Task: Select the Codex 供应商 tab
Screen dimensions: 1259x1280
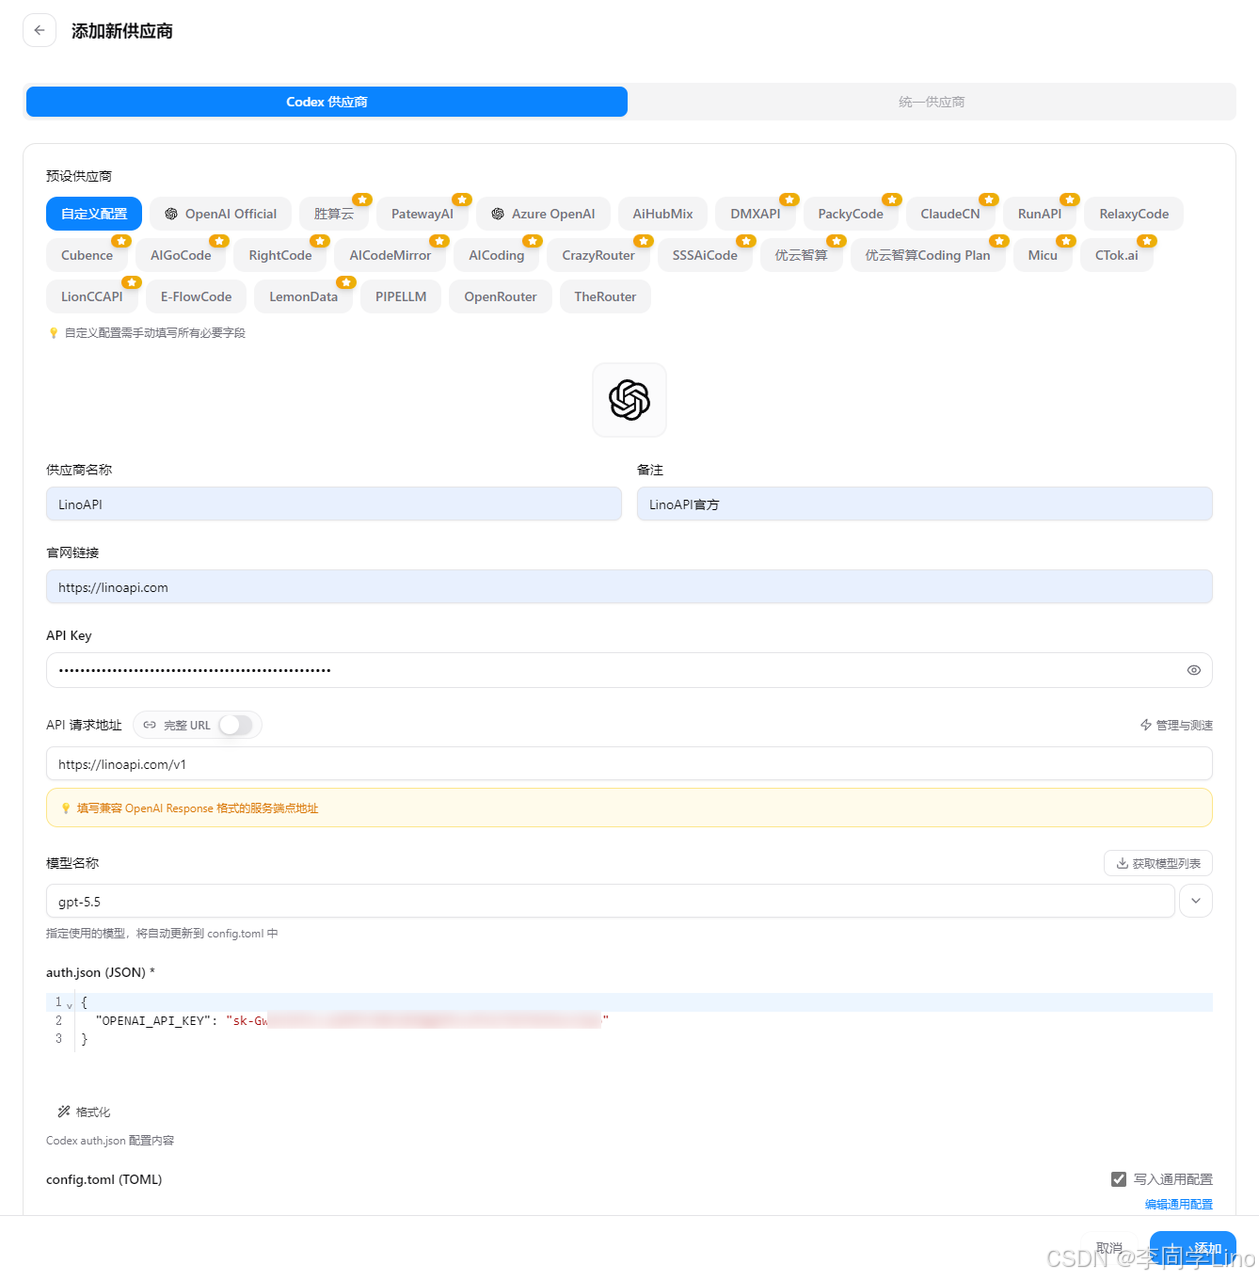Action: pyautogui.click(x=327, y=102)
